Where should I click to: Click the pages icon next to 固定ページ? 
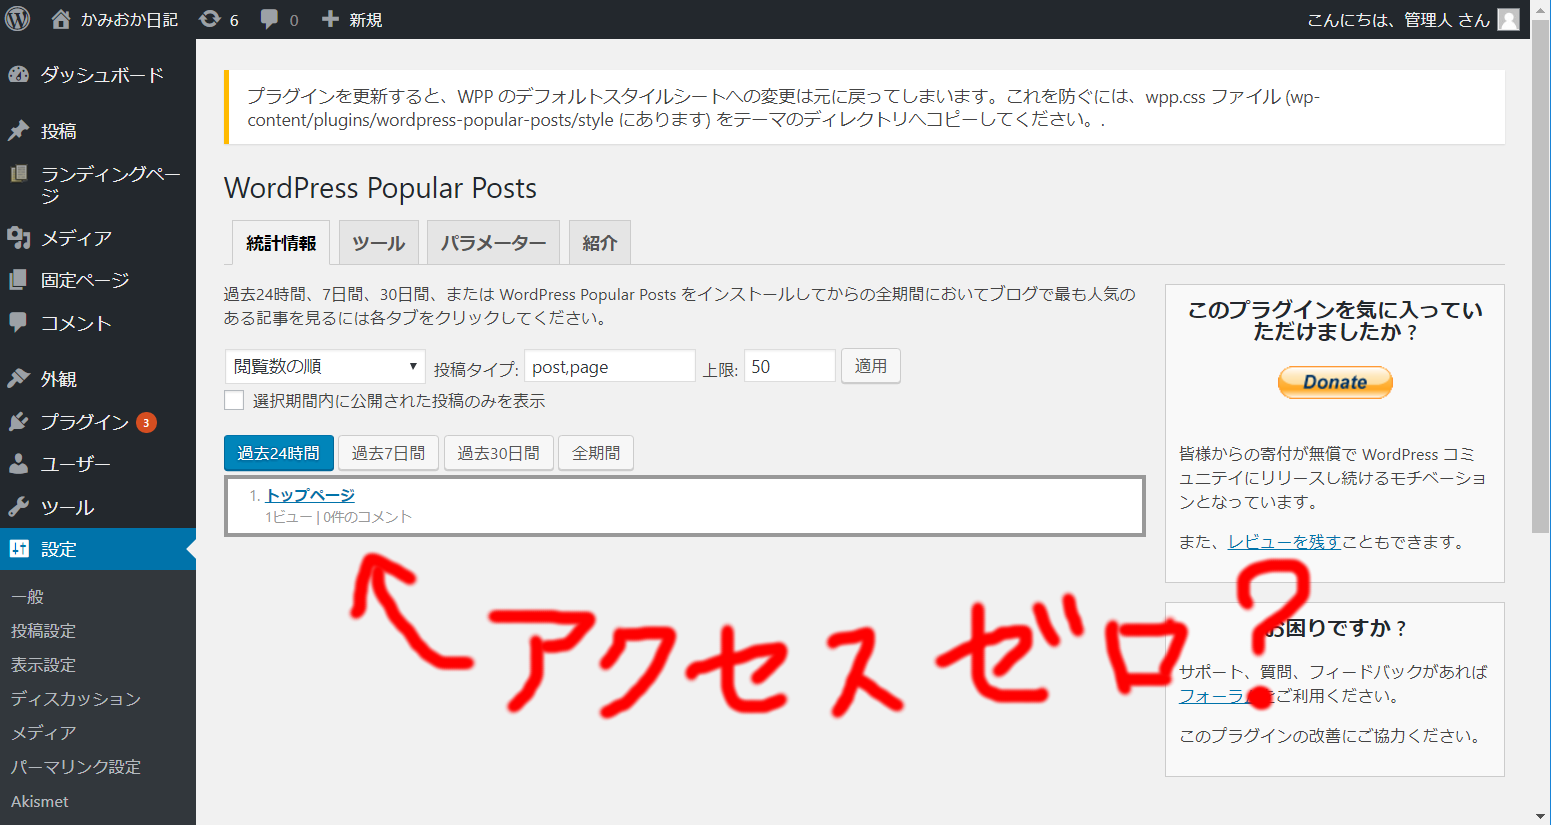[18, 280]
